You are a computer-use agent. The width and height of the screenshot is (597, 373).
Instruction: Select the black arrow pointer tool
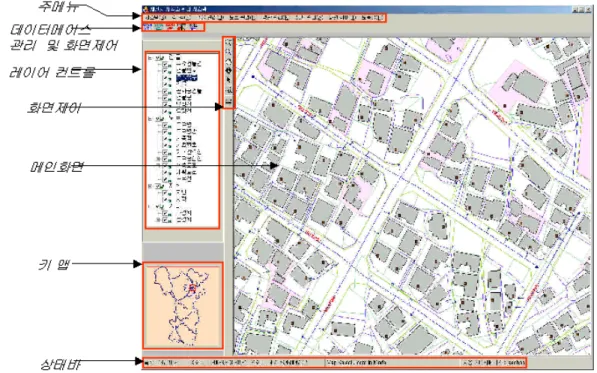coord(229,80)
